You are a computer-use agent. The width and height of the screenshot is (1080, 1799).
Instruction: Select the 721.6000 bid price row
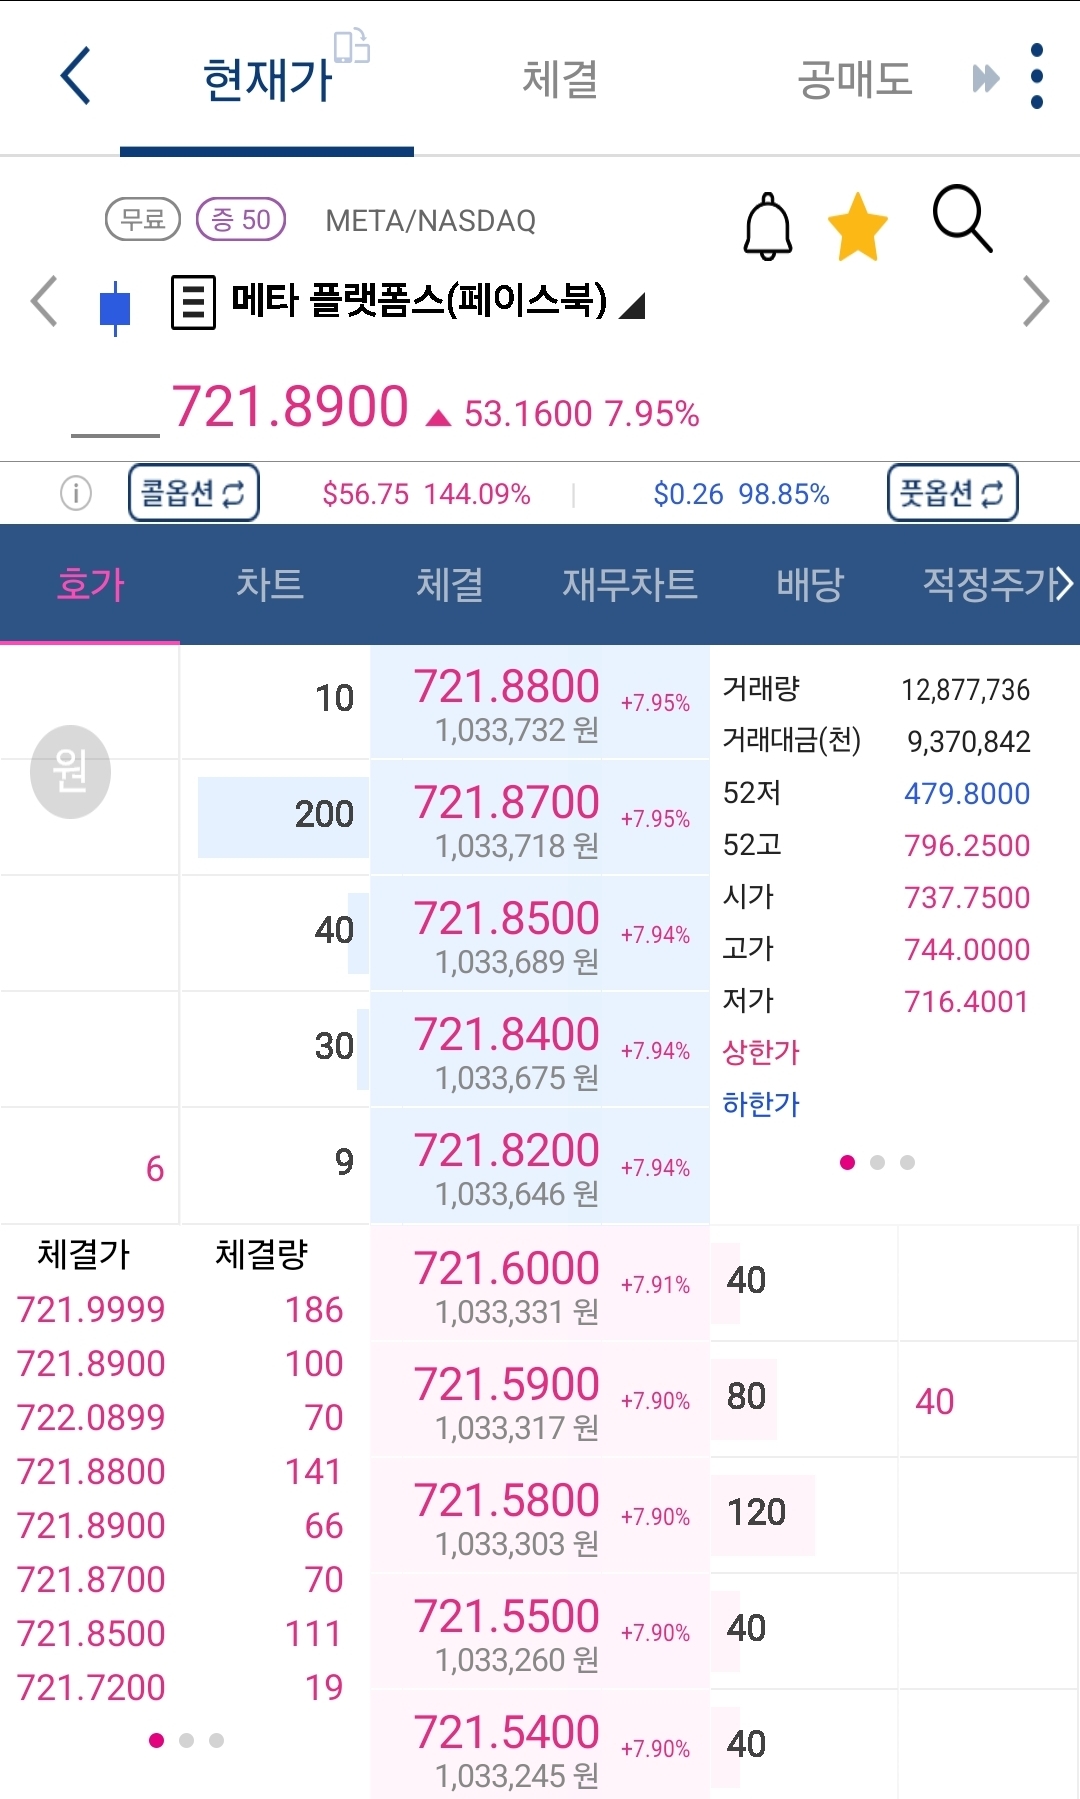540,1283
